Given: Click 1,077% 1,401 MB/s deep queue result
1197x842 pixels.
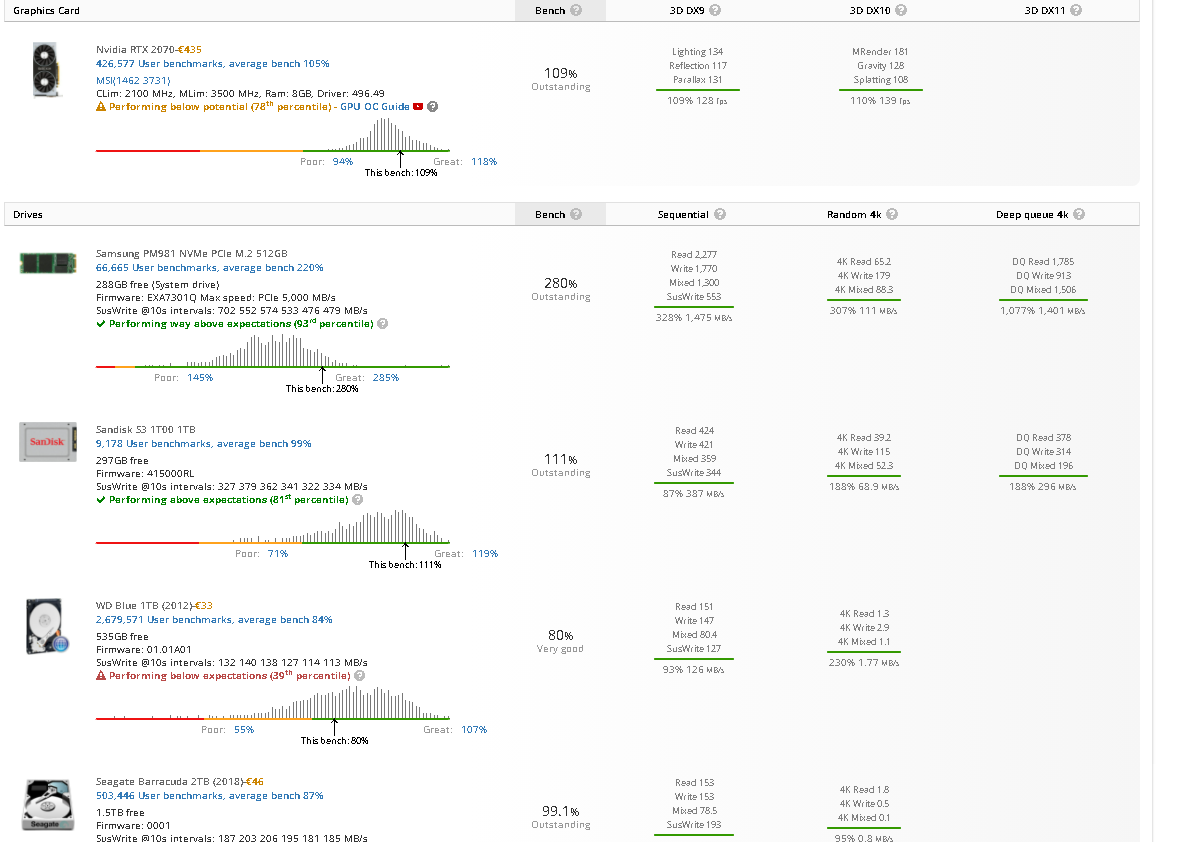Looking at the screenshot, I should tap(1043, 311).
